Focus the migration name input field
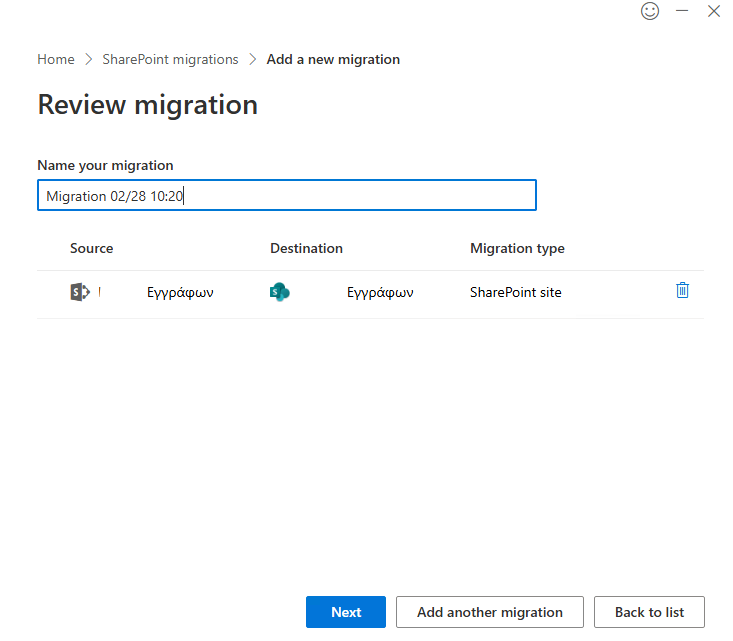Viewport: 733px width, 641px height. coord(286,196)
